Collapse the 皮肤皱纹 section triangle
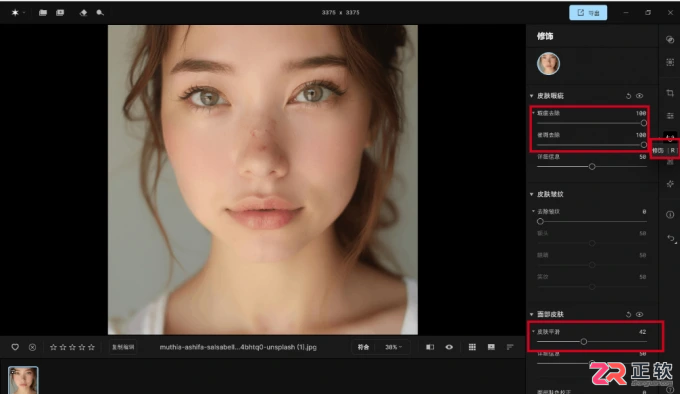 coord(532,194)
